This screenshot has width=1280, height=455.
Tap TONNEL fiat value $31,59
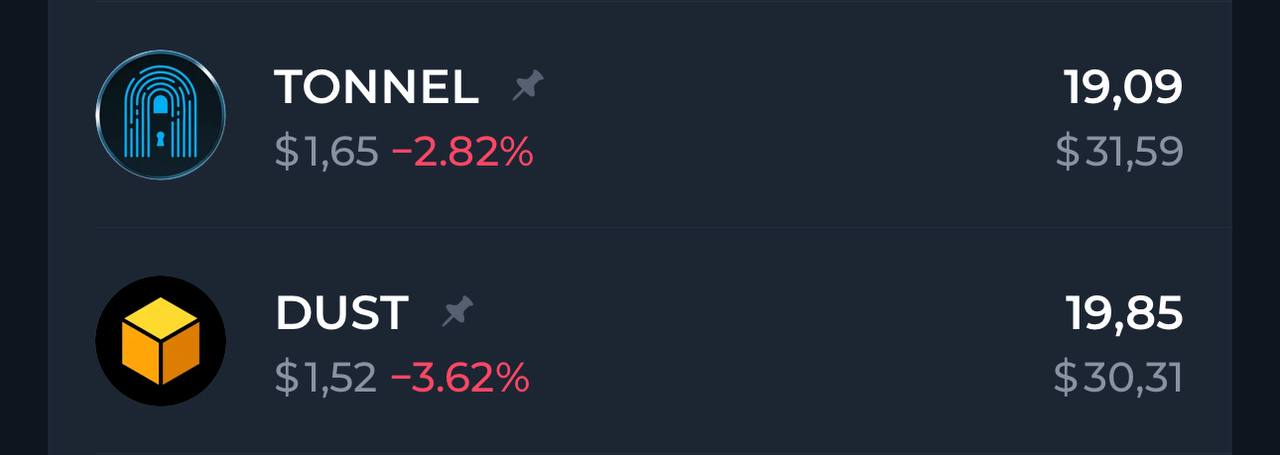point(1119,152)
